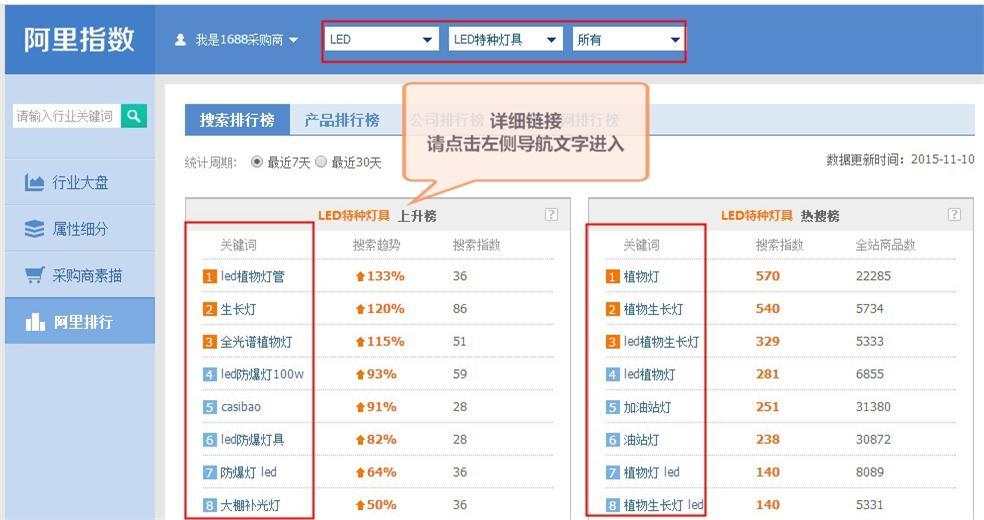Click the 采购商素描 shopping cart icon

click(x=34, y=275)
